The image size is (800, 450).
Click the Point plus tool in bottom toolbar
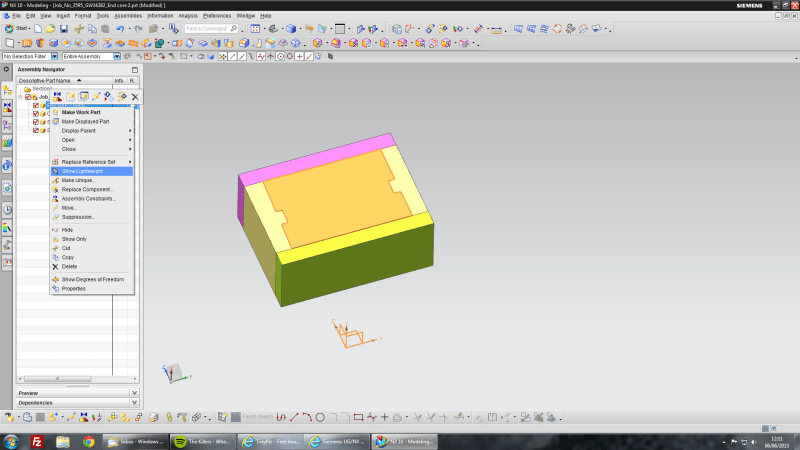pyautogui.click(x=385, y=417)
